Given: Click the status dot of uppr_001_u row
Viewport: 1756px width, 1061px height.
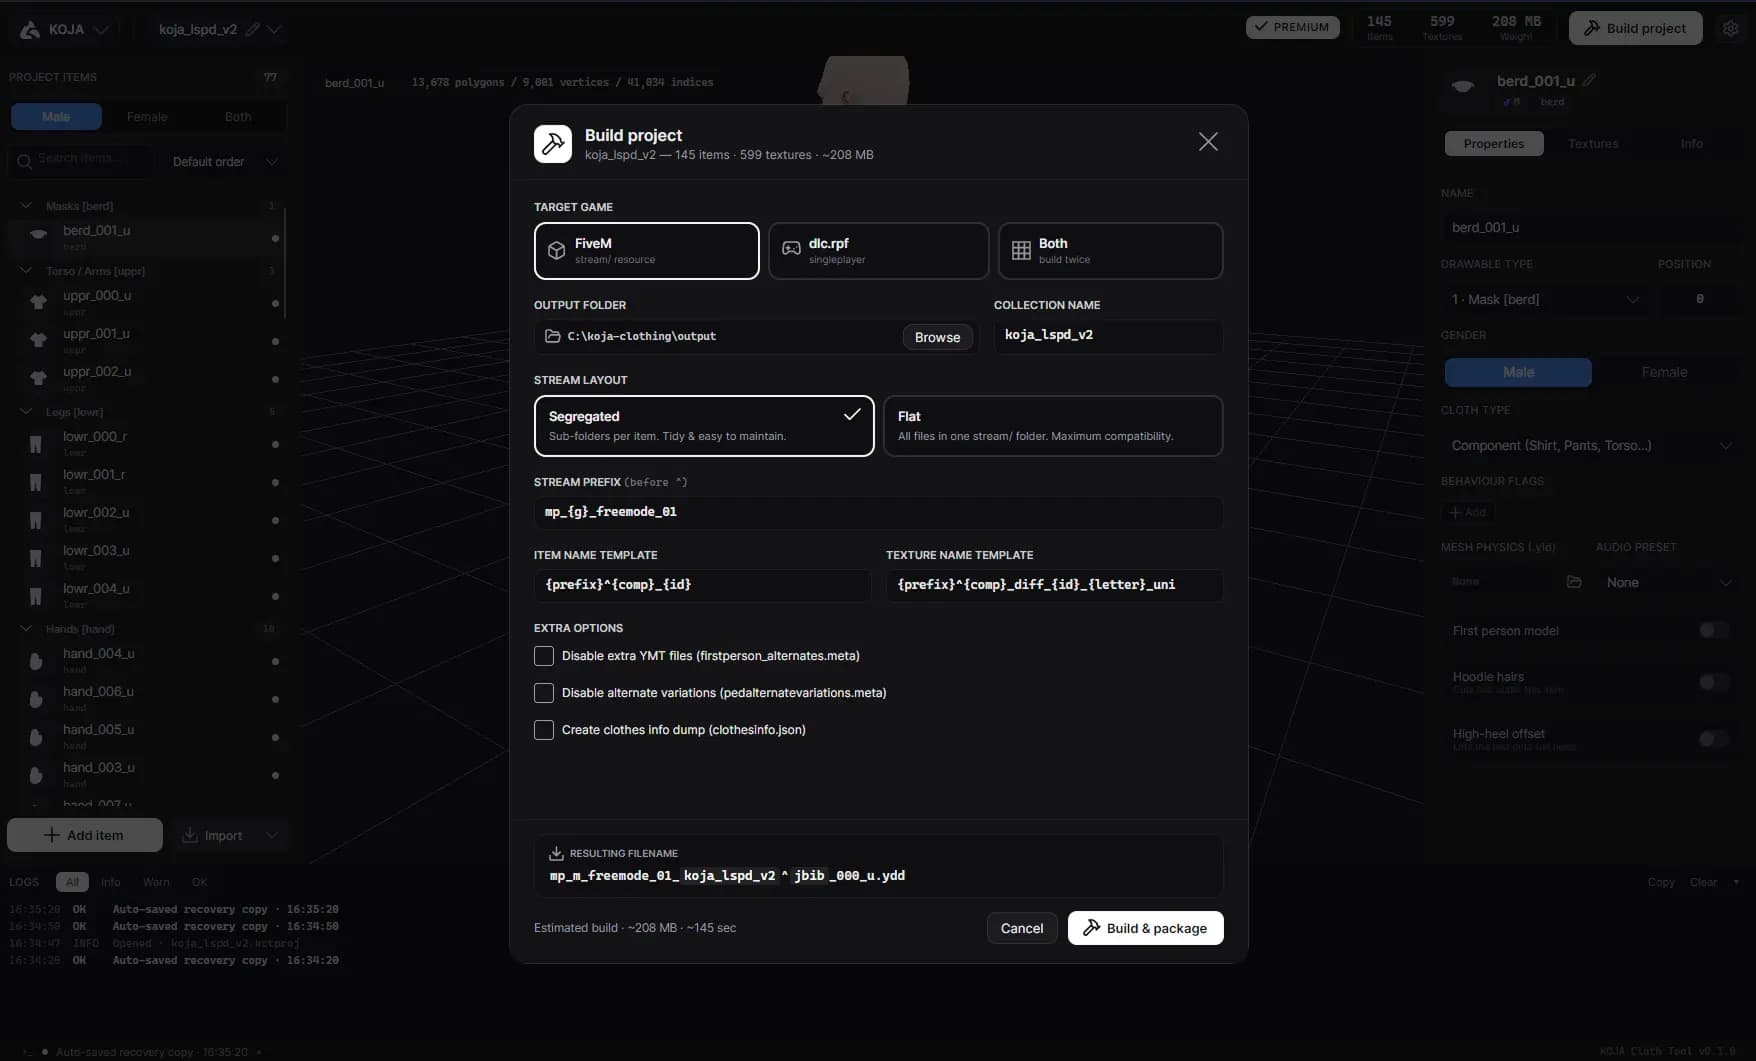Looking at the screenshot, I should click(275, 342).
